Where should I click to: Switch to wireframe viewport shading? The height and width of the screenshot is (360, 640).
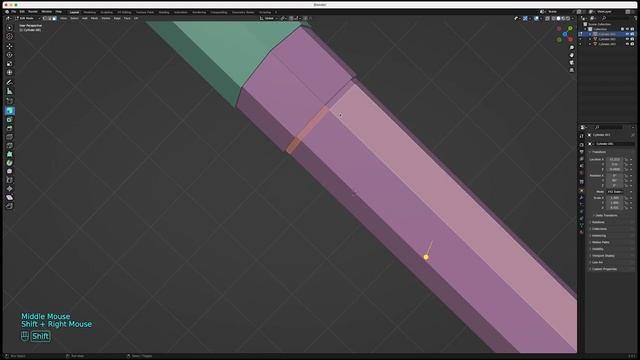(x=553, y=18)
